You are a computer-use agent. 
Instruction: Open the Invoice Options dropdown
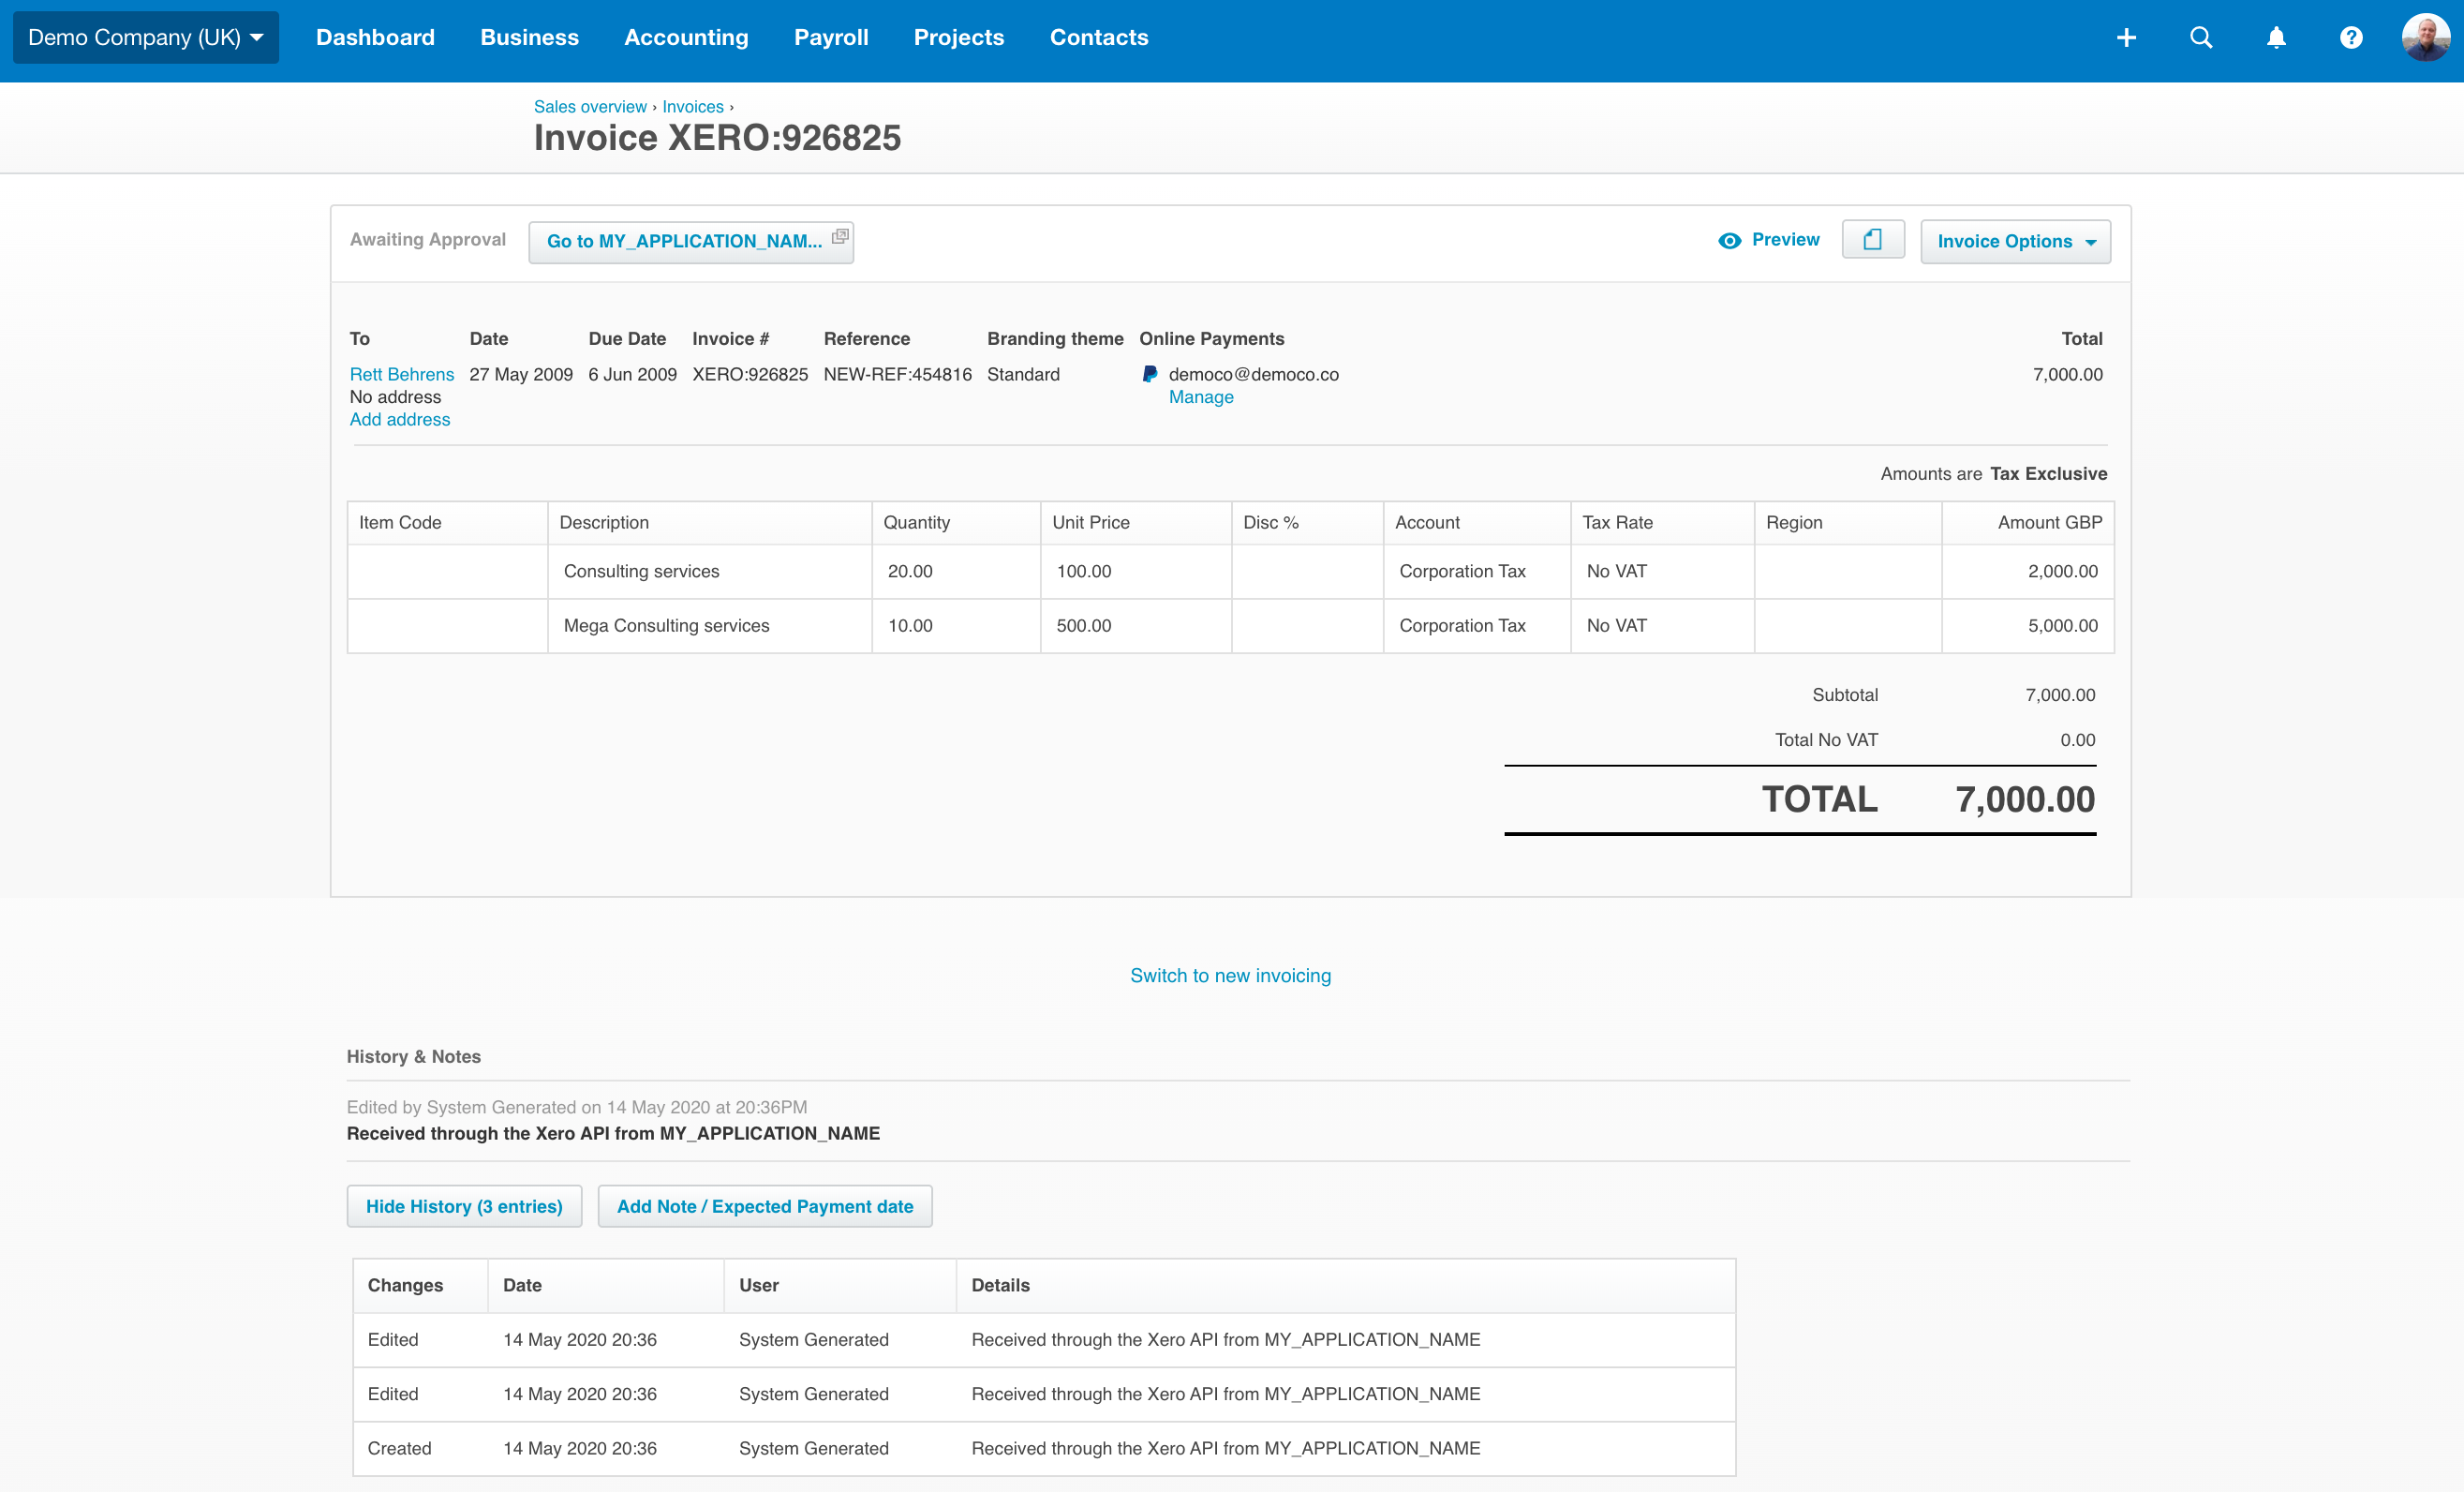2015,242
